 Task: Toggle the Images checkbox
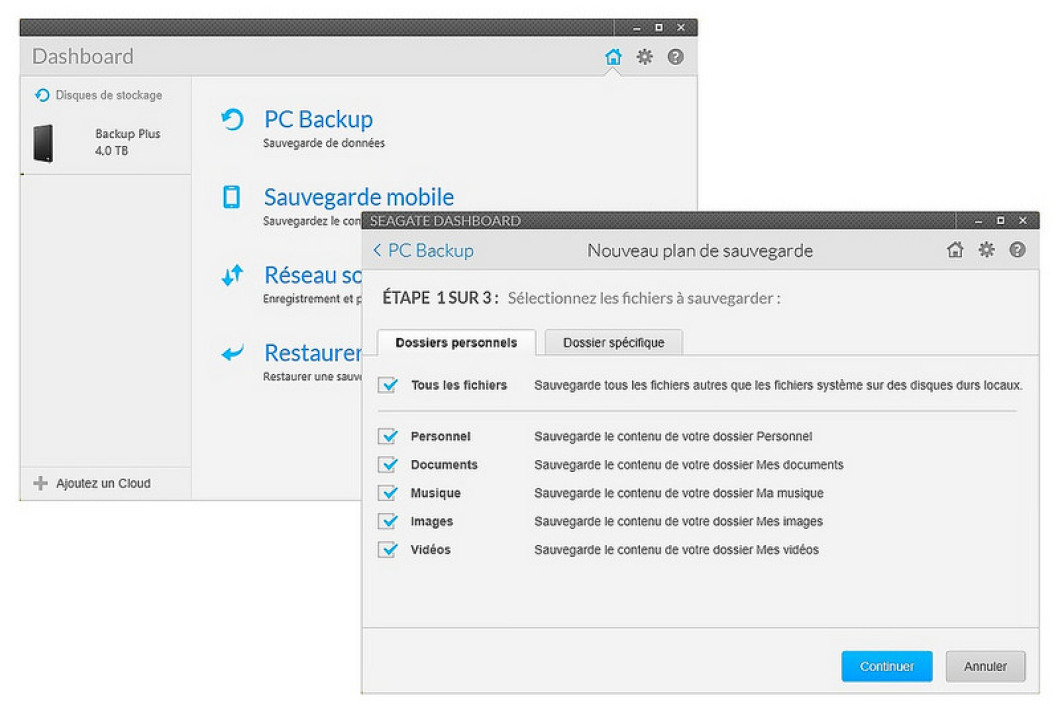388,521
